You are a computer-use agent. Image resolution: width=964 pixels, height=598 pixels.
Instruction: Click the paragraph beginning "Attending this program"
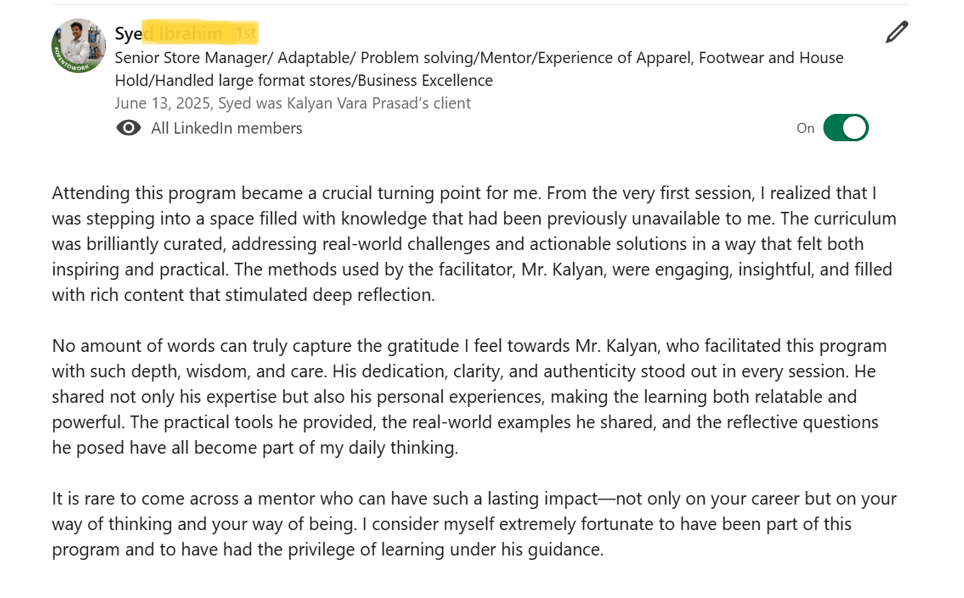pyautogui.click(x=474, y=243)
